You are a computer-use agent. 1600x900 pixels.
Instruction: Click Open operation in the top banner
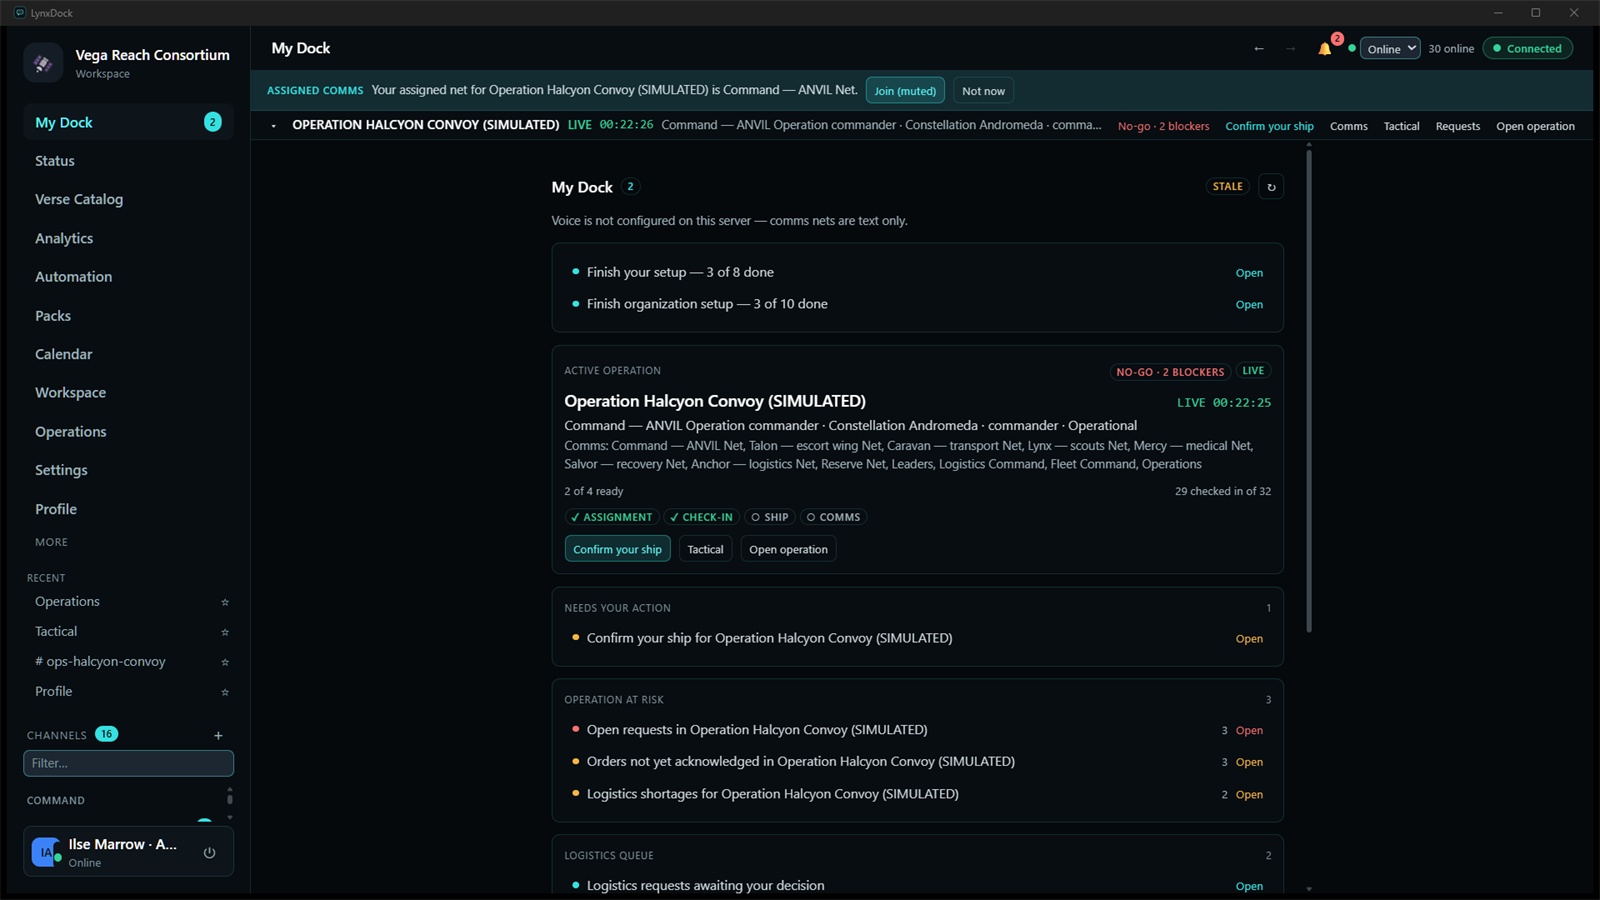[x=1535, y=126]
